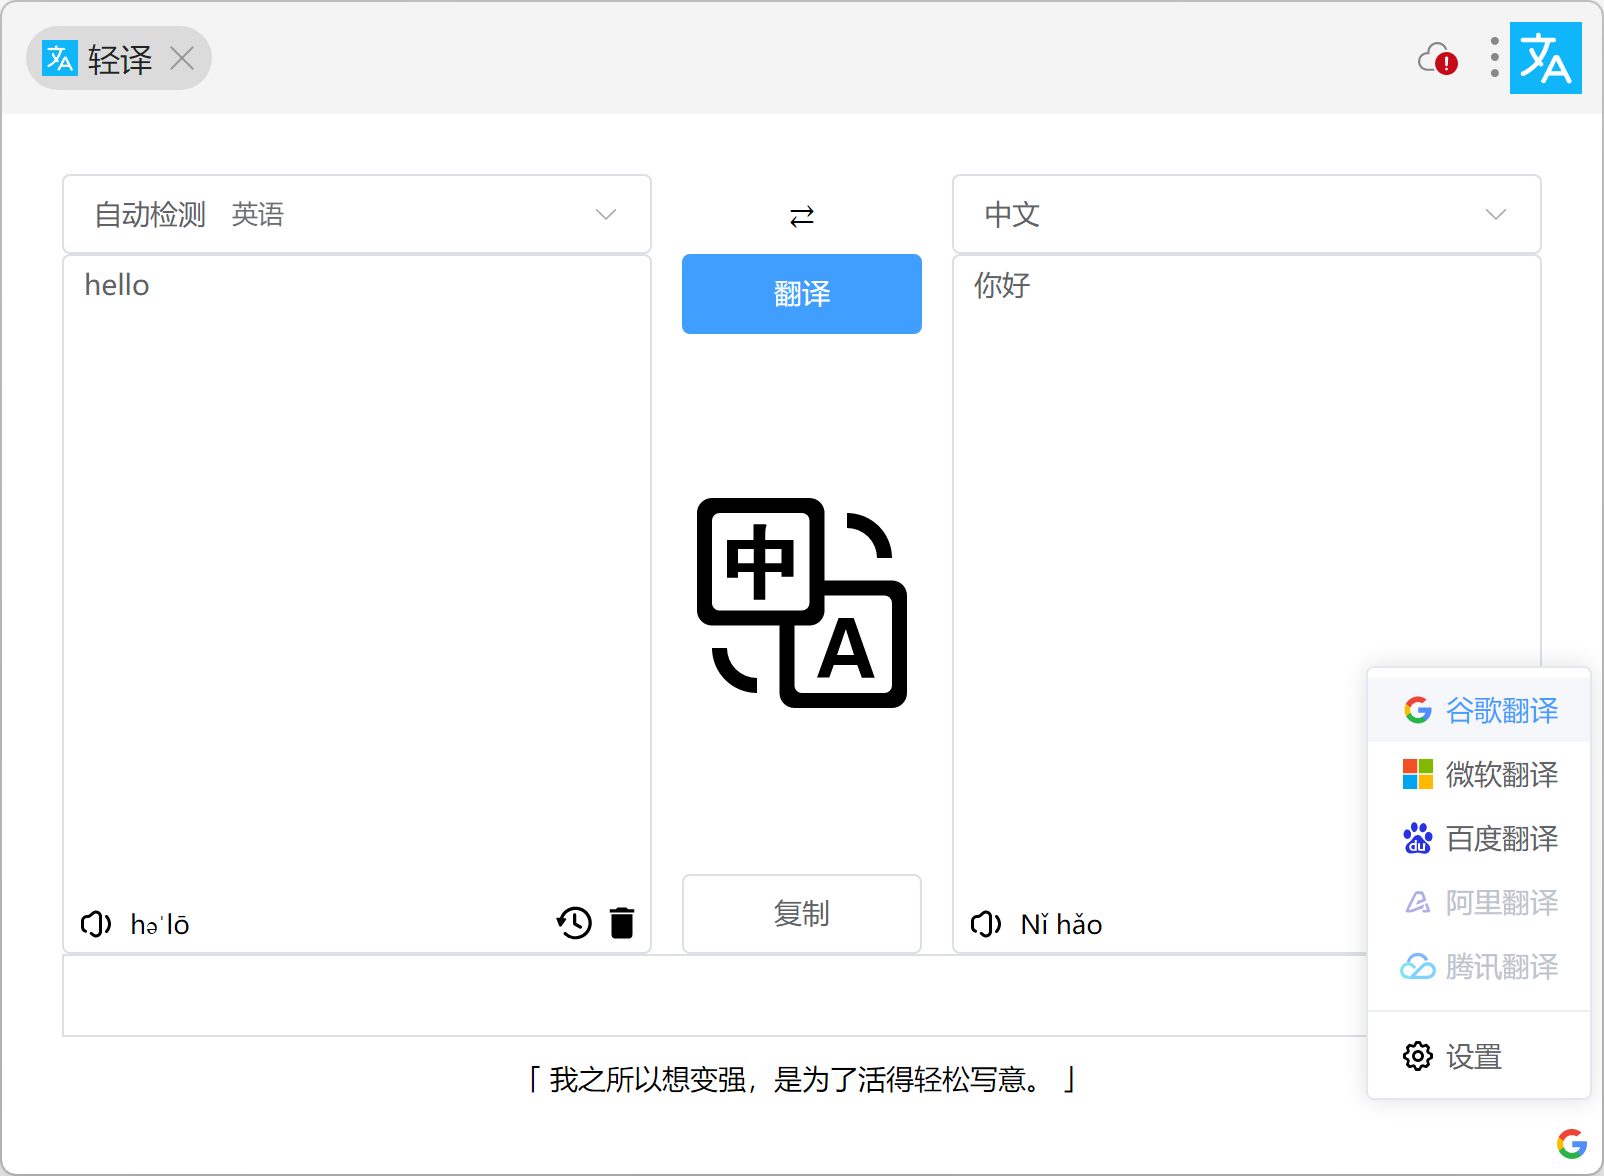Click the 复制 copy button
The height and width of the screenshot is (1176, 1604).
[x=802, y=914]
